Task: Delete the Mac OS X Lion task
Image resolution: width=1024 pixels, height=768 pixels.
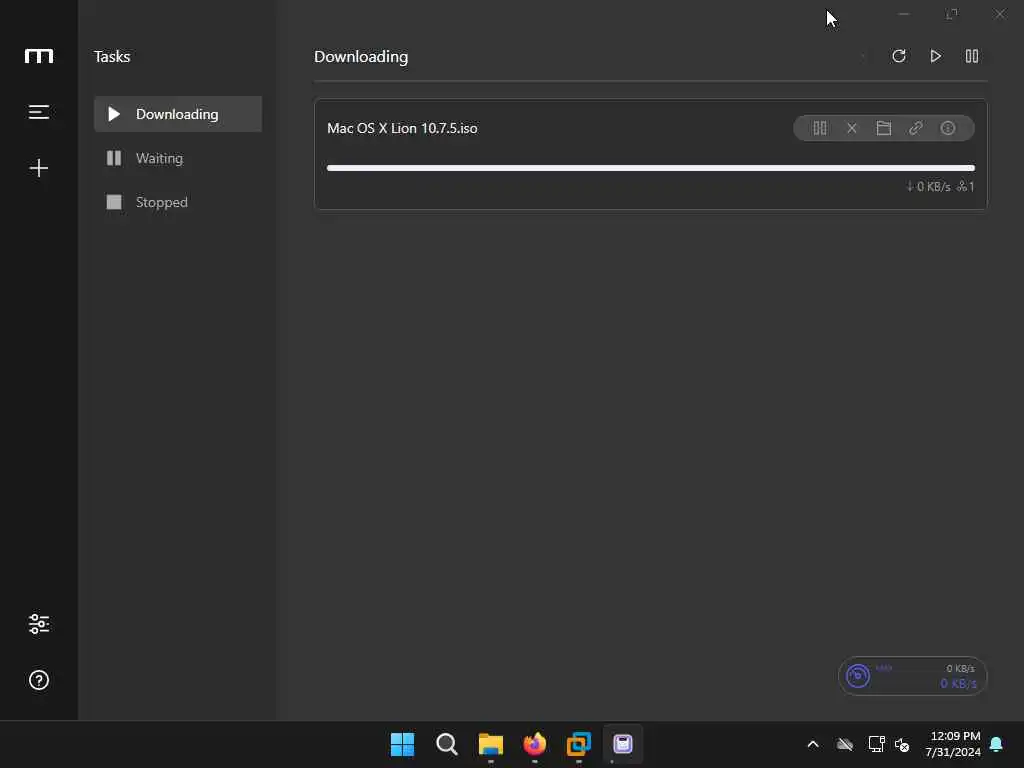Action: (x=852, y=128)
